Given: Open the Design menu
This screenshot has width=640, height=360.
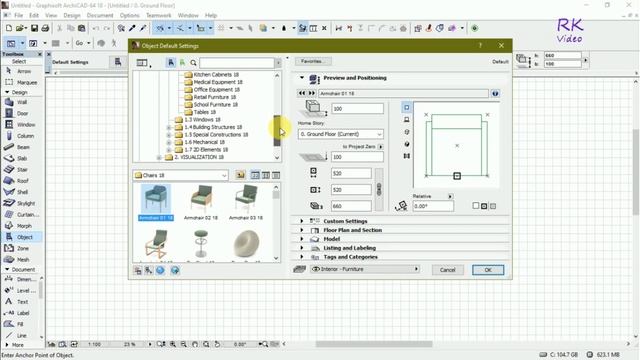Looking at the screenshot, I should [72, 16].
